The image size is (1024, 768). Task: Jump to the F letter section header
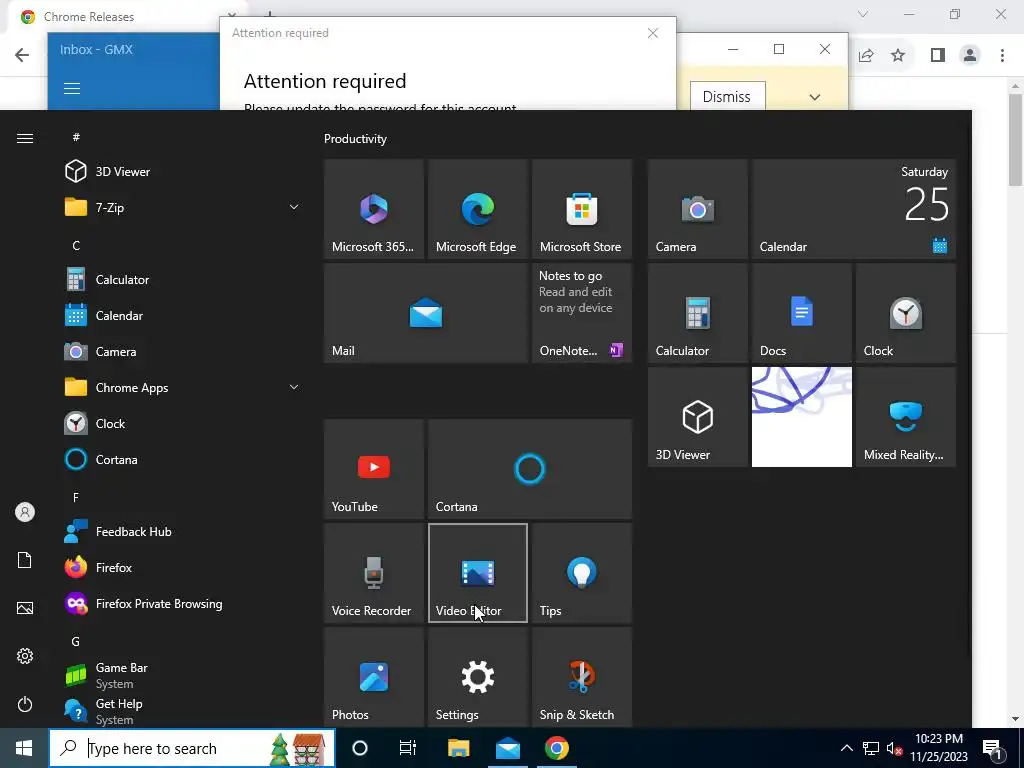(x=76, y=498)
